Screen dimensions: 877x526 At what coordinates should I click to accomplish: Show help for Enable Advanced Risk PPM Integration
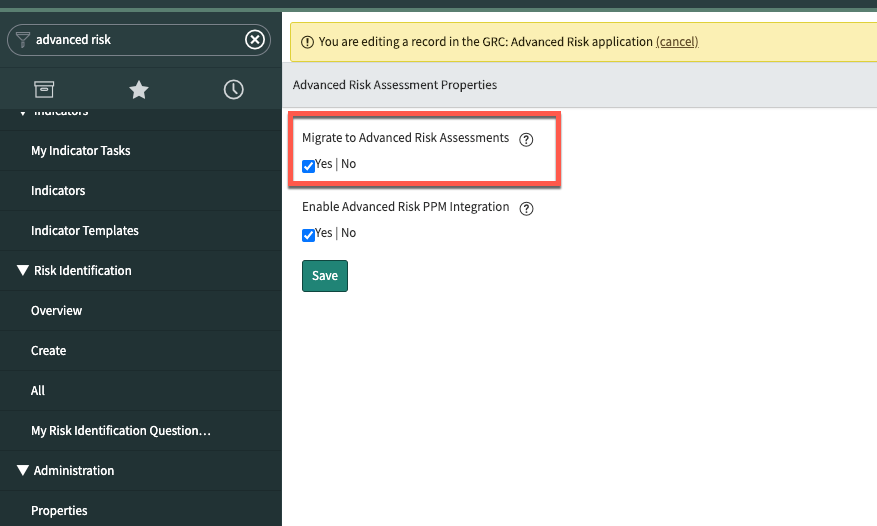click(526, 209)
